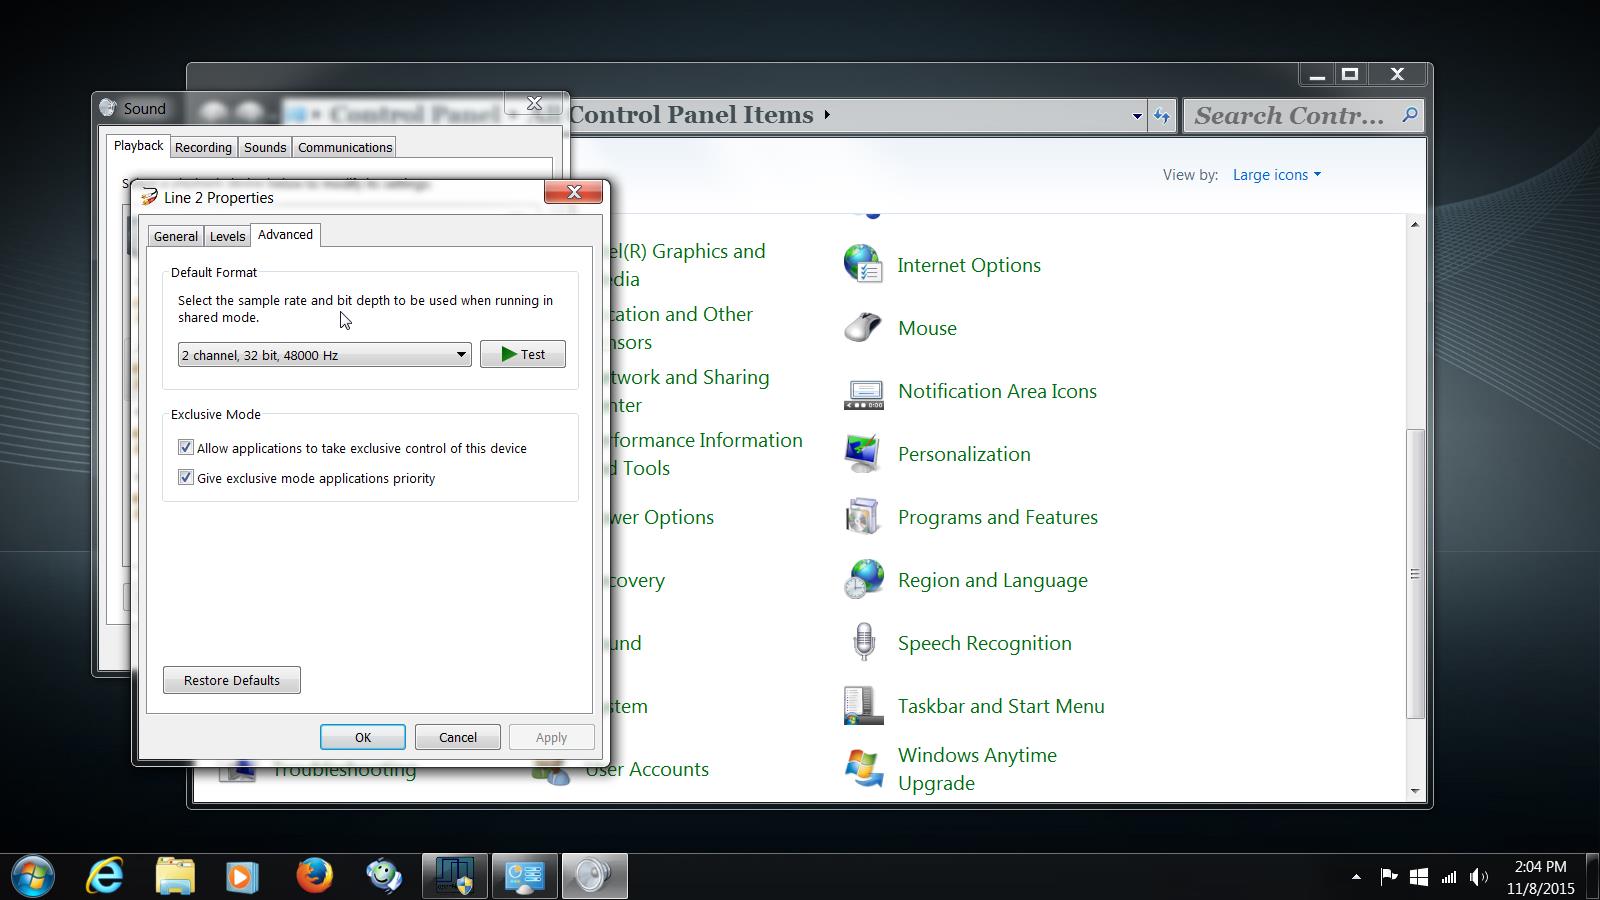Open the Internet Options icon
1600x900 pixels.
tap(863, 265)
